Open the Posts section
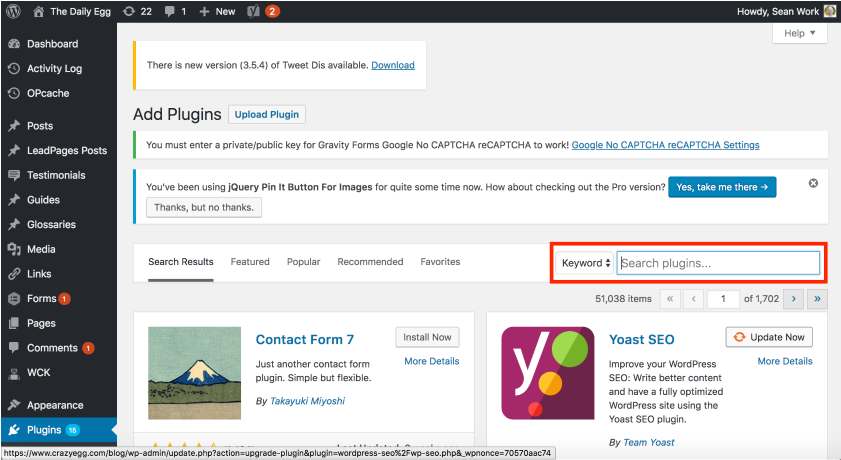This screenshot has height=460, width=841. click(x=40, y=126)
